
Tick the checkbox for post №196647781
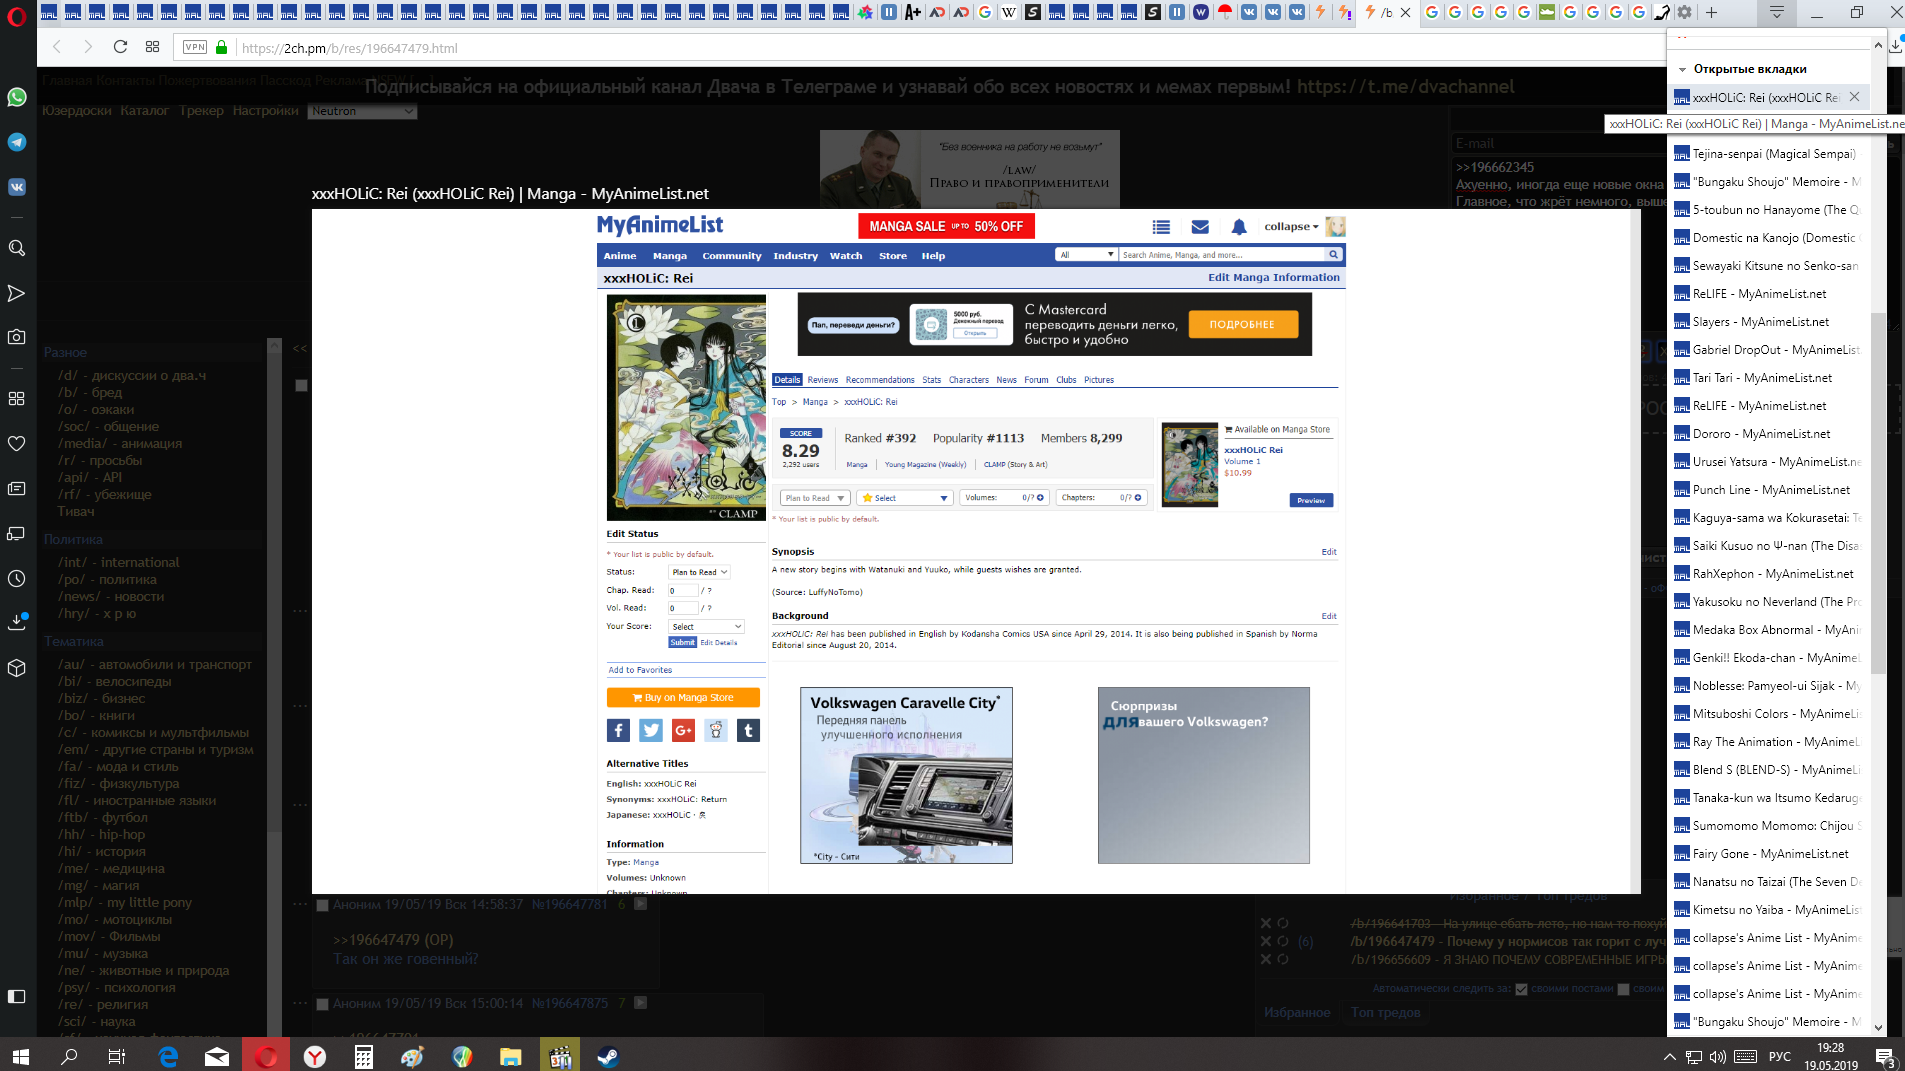pyautogui.click(x=322, y=905)
